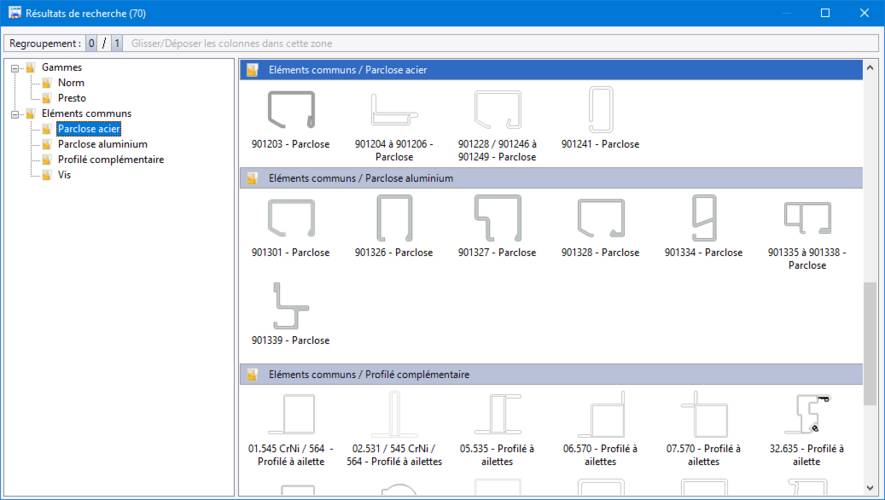Select the 901339 Parclose profile icon
The image size is (885, 500).
[x=290, y=306]
